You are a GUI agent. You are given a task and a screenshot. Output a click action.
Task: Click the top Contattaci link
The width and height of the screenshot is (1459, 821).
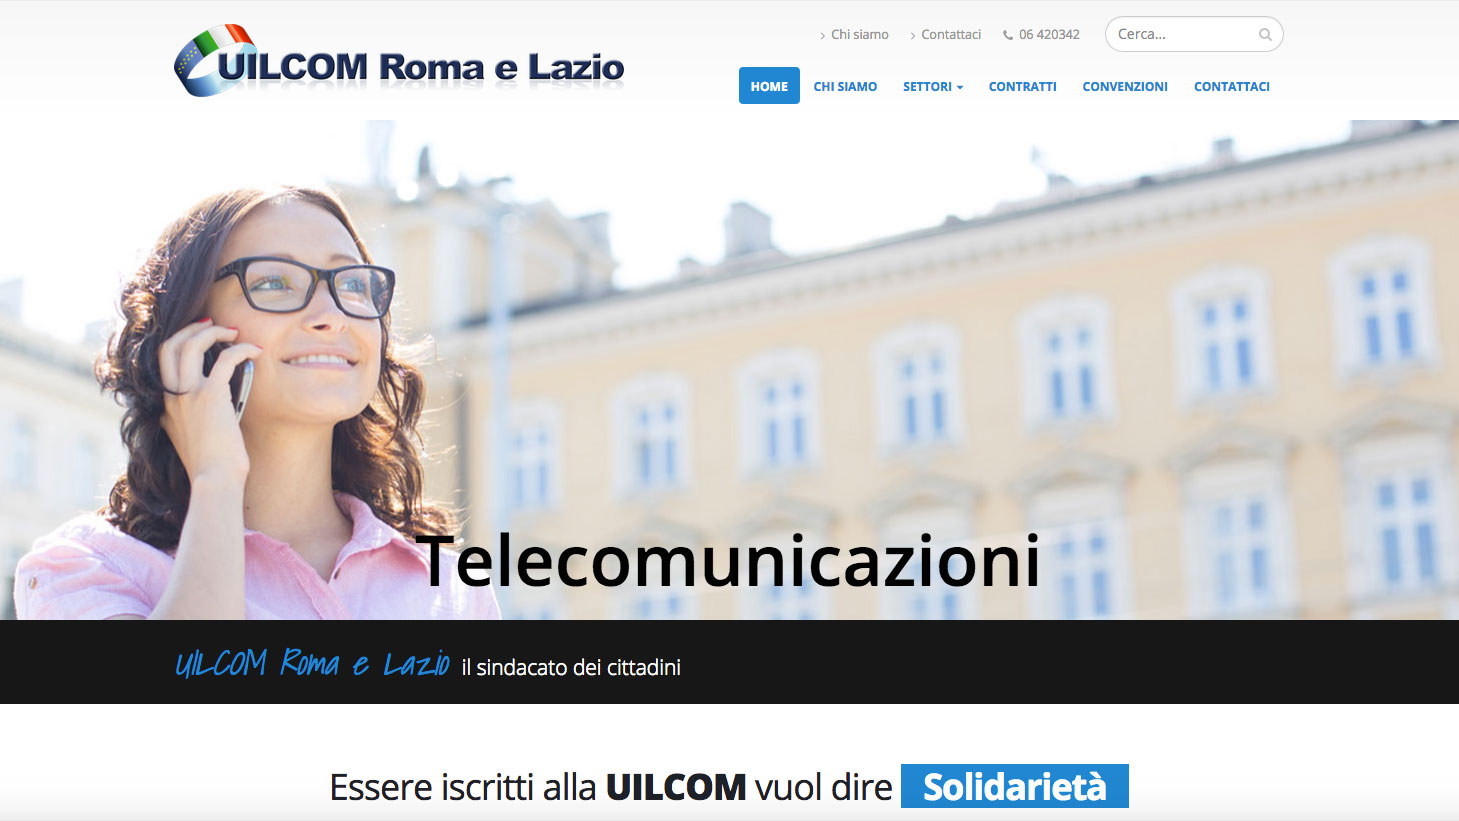click(x=951, y=34)
